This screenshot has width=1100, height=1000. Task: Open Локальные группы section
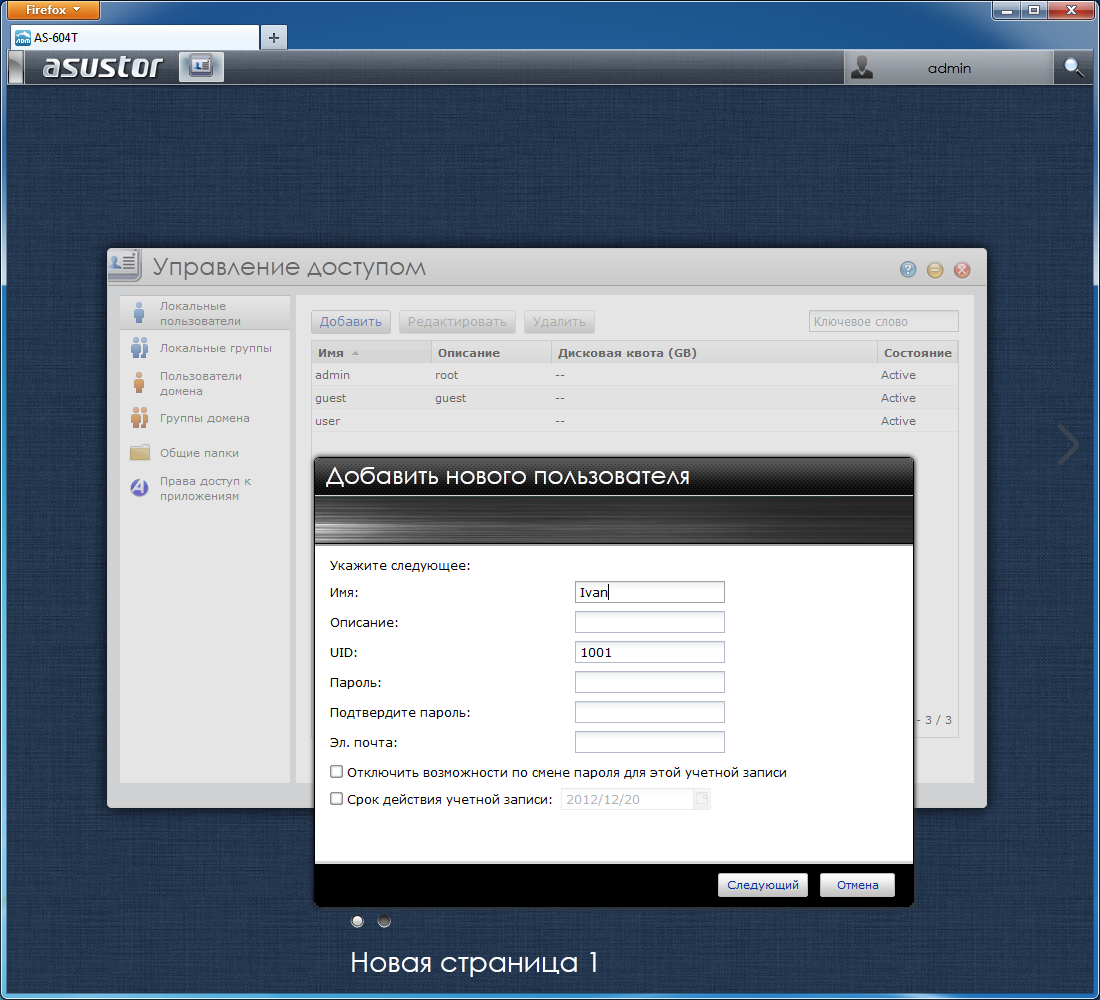205,348
